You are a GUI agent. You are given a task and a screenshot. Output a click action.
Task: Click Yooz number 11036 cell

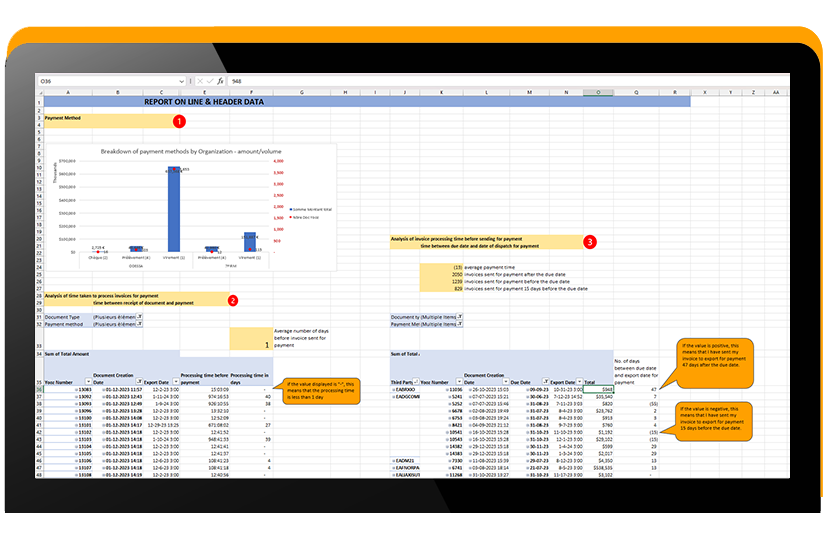(441, 390)
